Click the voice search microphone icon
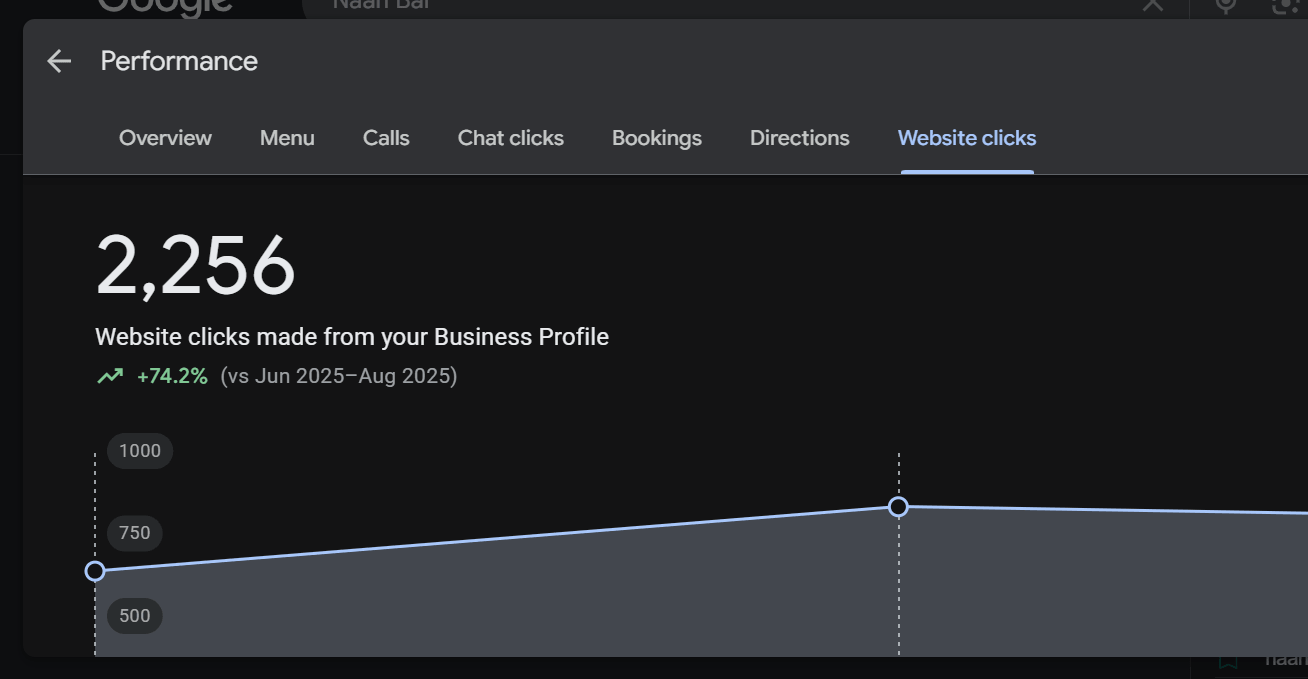The image size is (1308, 679). pyautogui.click(x=1226, y=5)
